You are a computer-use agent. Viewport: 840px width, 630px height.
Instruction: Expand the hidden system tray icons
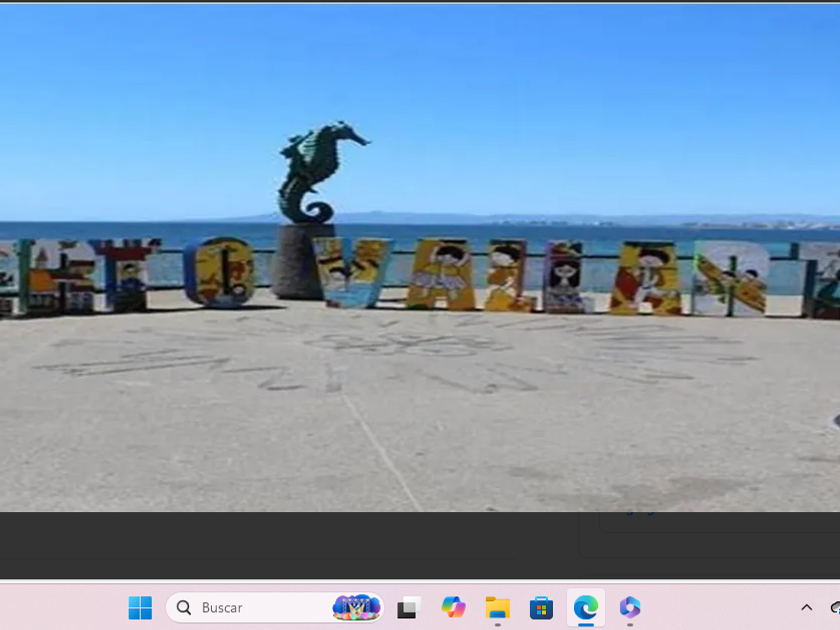tap(806, 607)
